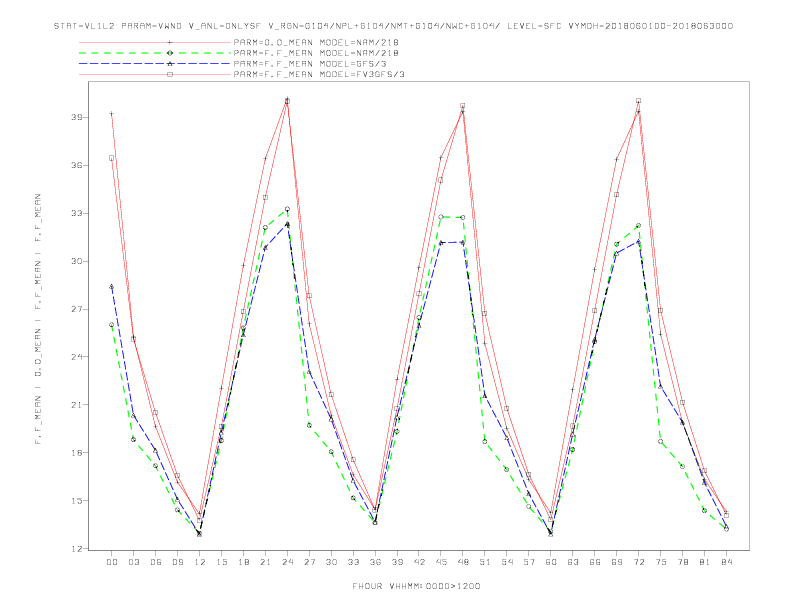The width and height of the screenshot is (792, 612).
Task: Click the green circle data point at hour 00
Action: click(112, 325)
